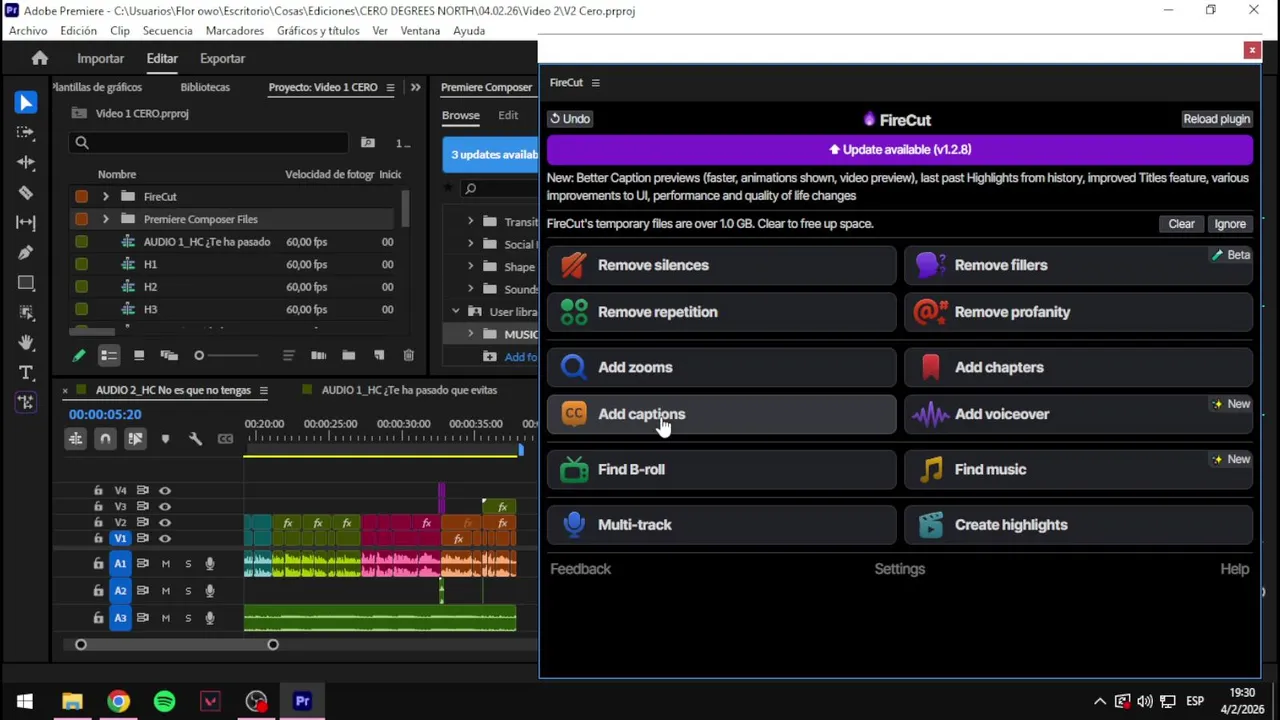Mute audio track A1
1280x720 pixels.
[166, 564]
